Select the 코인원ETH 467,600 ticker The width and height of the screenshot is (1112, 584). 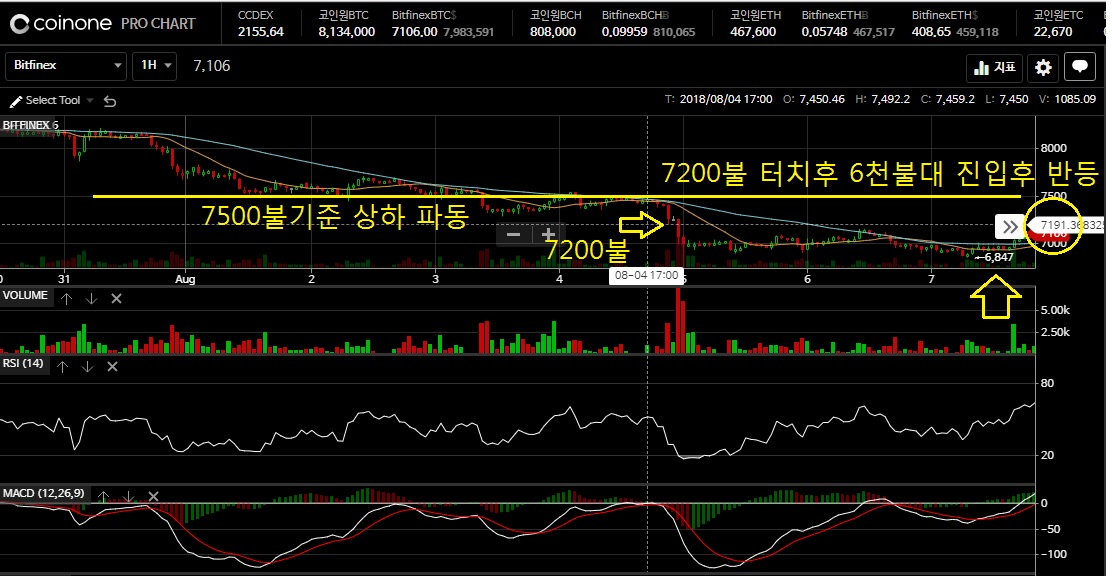click(755, 23)
